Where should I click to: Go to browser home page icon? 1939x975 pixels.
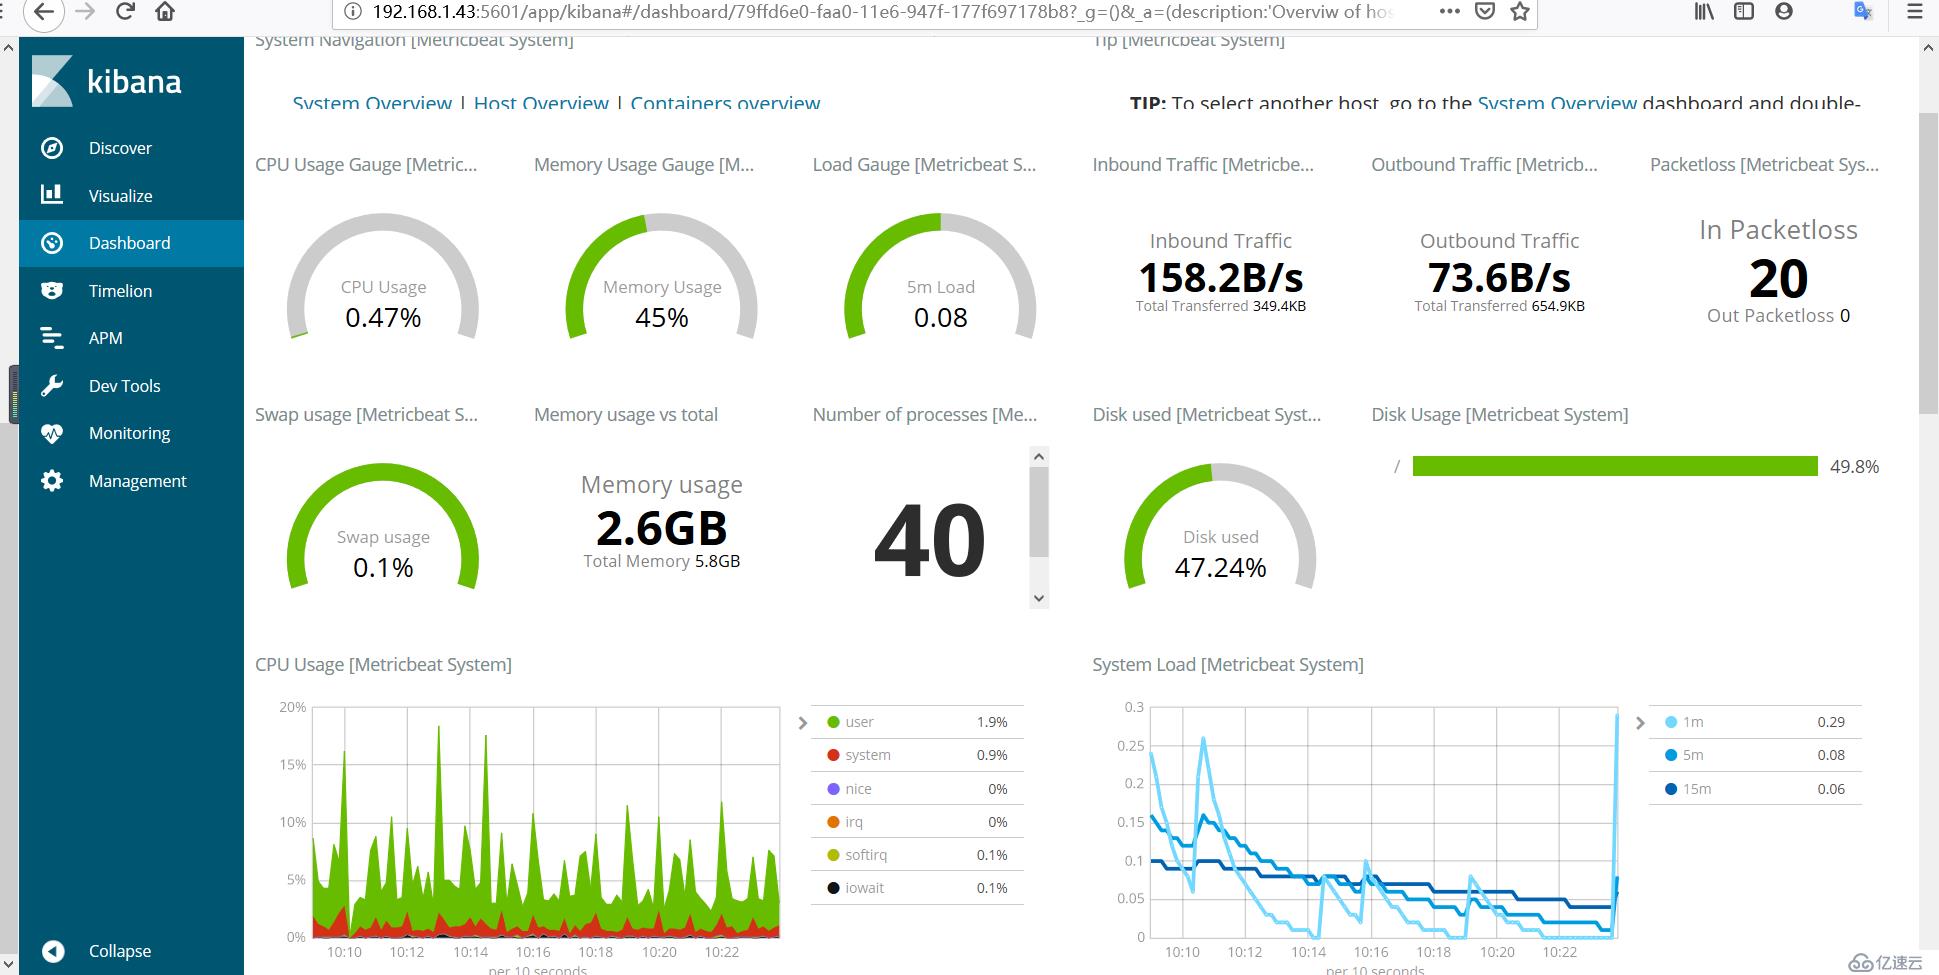[166, 12]
